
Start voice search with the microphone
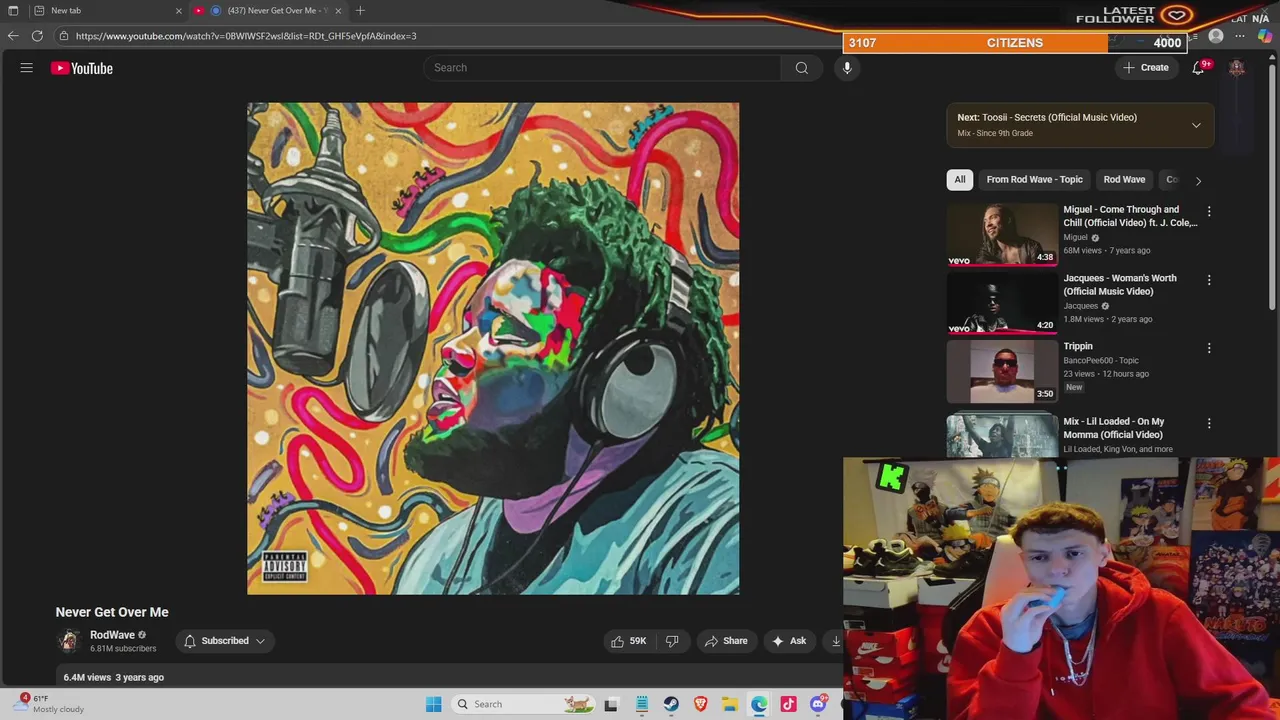pos(847,68)
